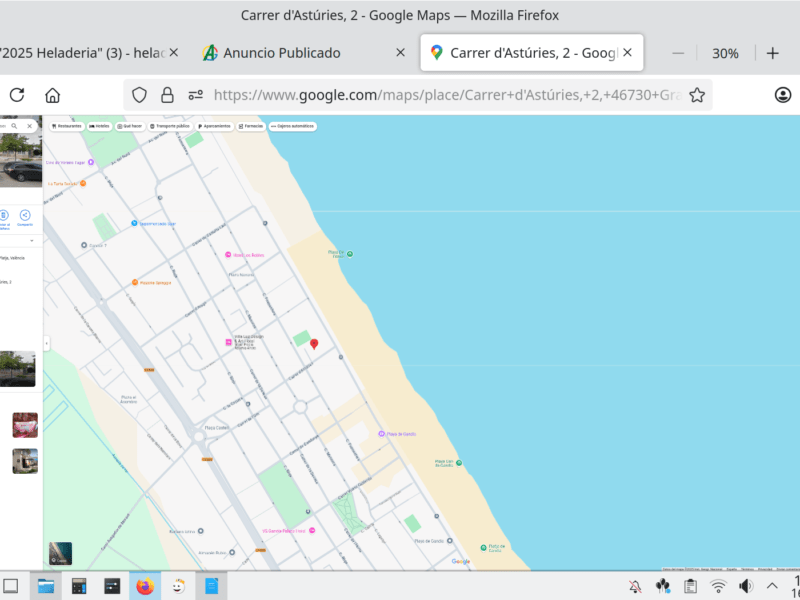Toggle notifications bell in system tray
This screenshot has width=800, height=600.
click(x=635, y=587)
